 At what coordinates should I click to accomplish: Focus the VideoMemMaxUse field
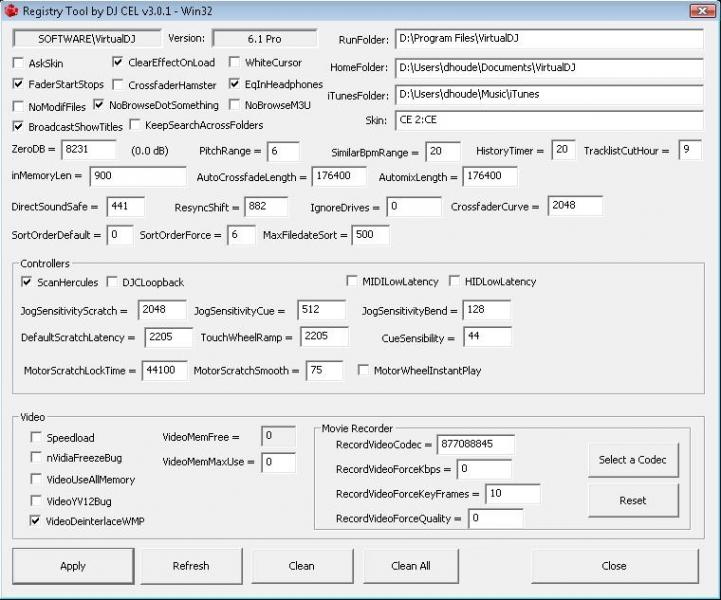pyautogui.click(x=278, y=462)
